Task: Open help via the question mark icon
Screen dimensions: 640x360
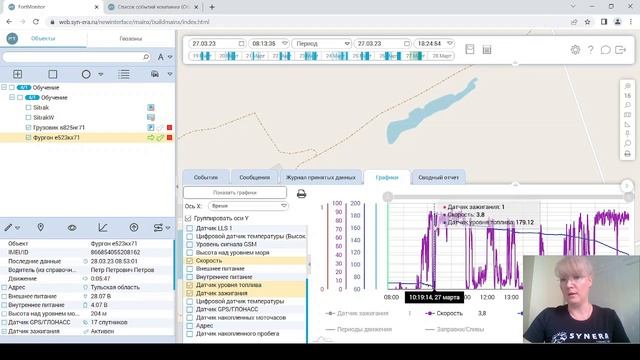Action: (x=590, y=50)
